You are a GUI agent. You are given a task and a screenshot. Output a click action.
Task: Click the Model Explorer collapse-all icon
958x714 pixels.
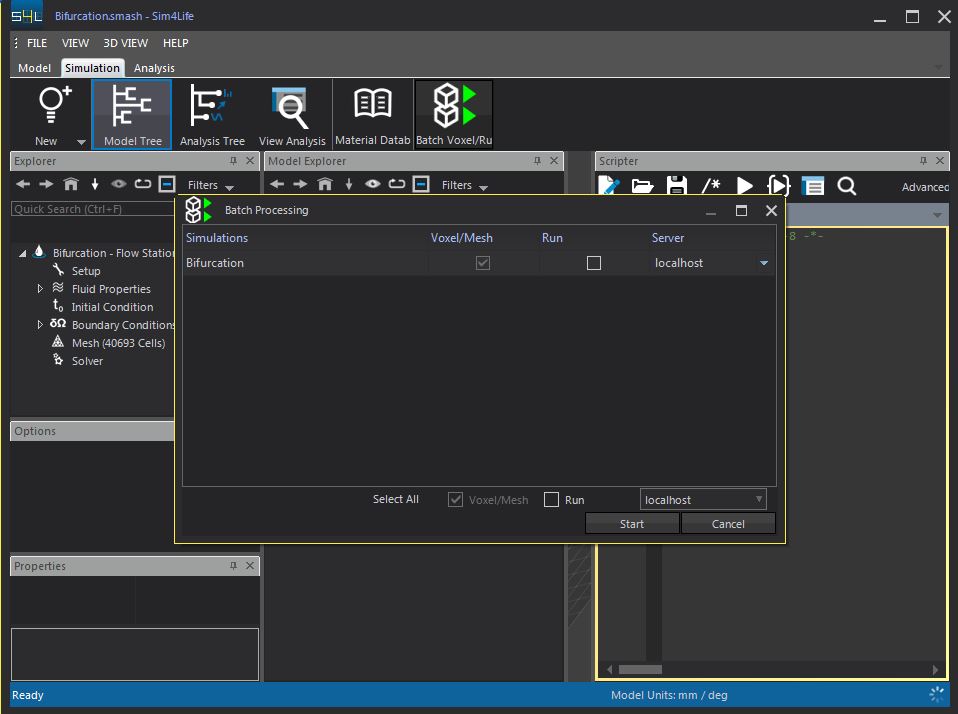pos(421,184)
